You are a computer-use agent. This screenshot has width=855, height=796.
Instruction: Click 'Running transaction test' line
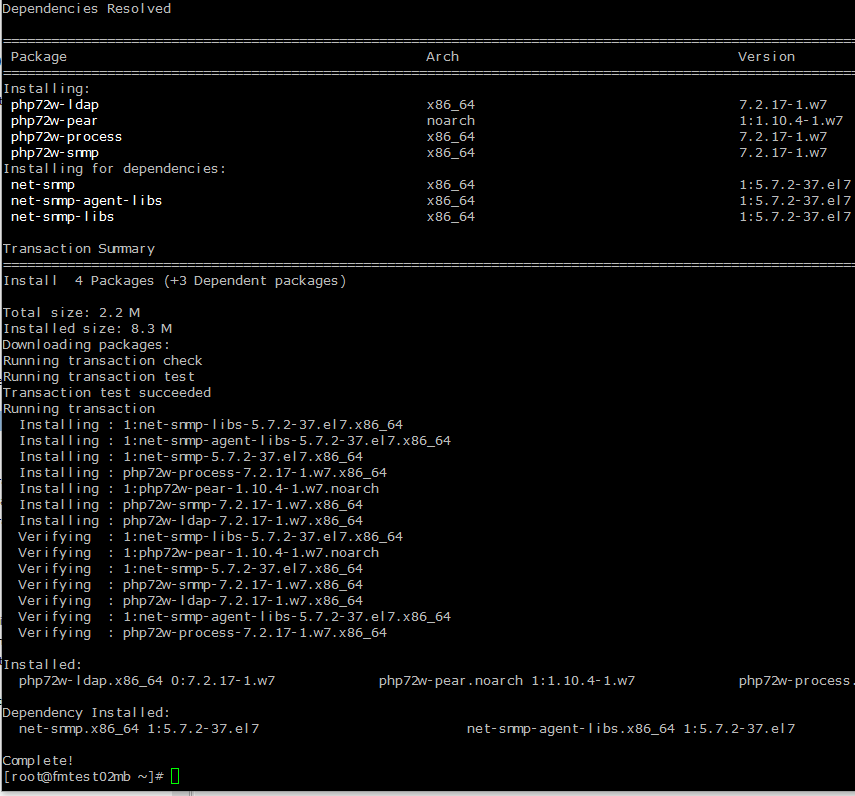click(99, 377)
